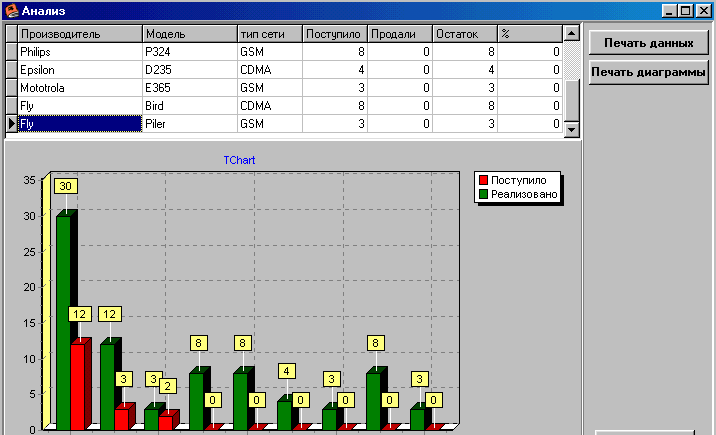Select the highlighted Fly cell in the Piler row

point(80,124)
